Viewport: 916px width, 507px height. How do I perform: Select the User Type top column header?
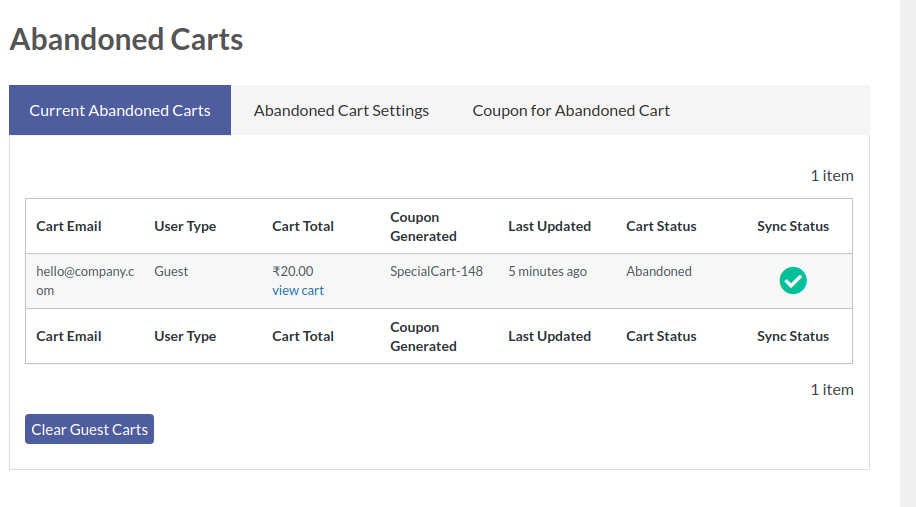[x=185, y=226]
